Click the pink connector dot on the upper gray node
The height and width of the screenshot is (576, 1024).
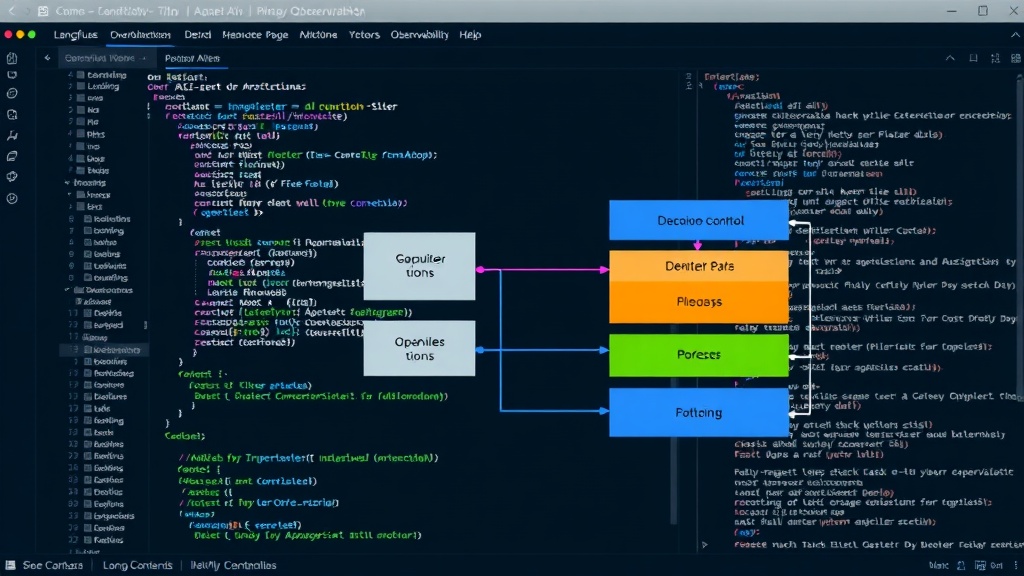pyautogui.click(x=480, y=269)
